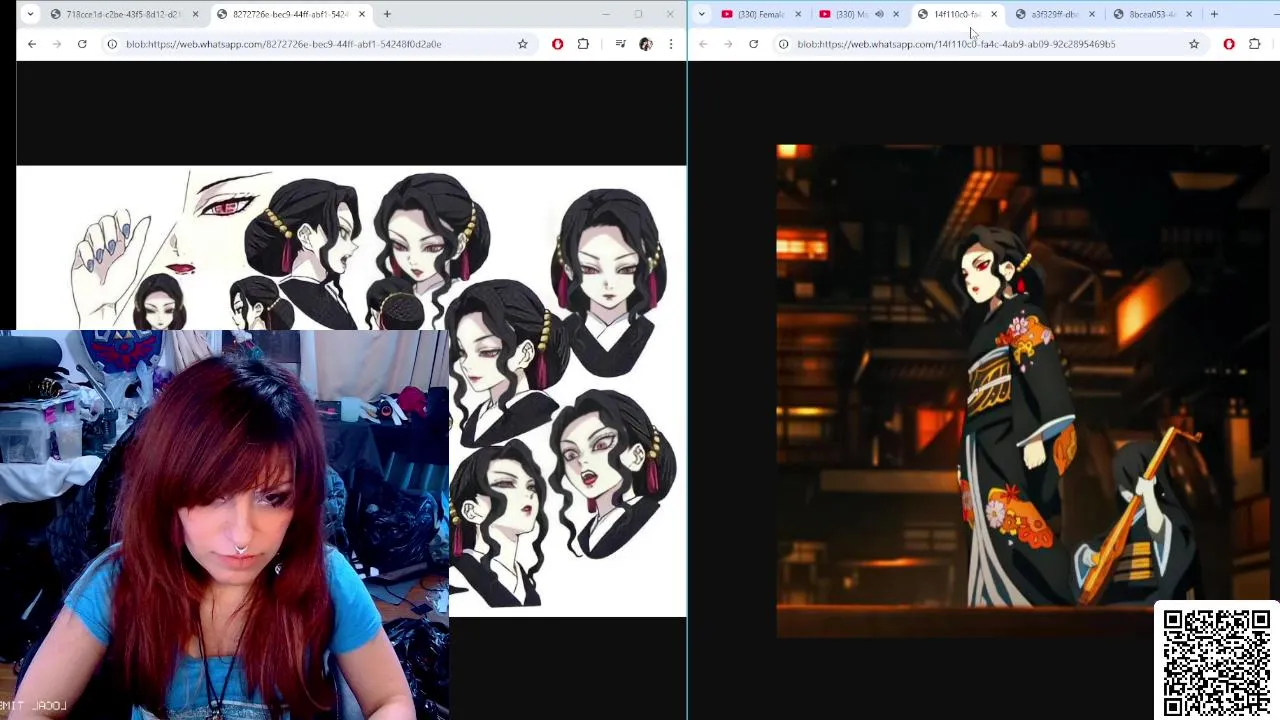This screenshot has width=1280, height=720.
Task: Go forward in the left browser window
Action: (57, 44)
